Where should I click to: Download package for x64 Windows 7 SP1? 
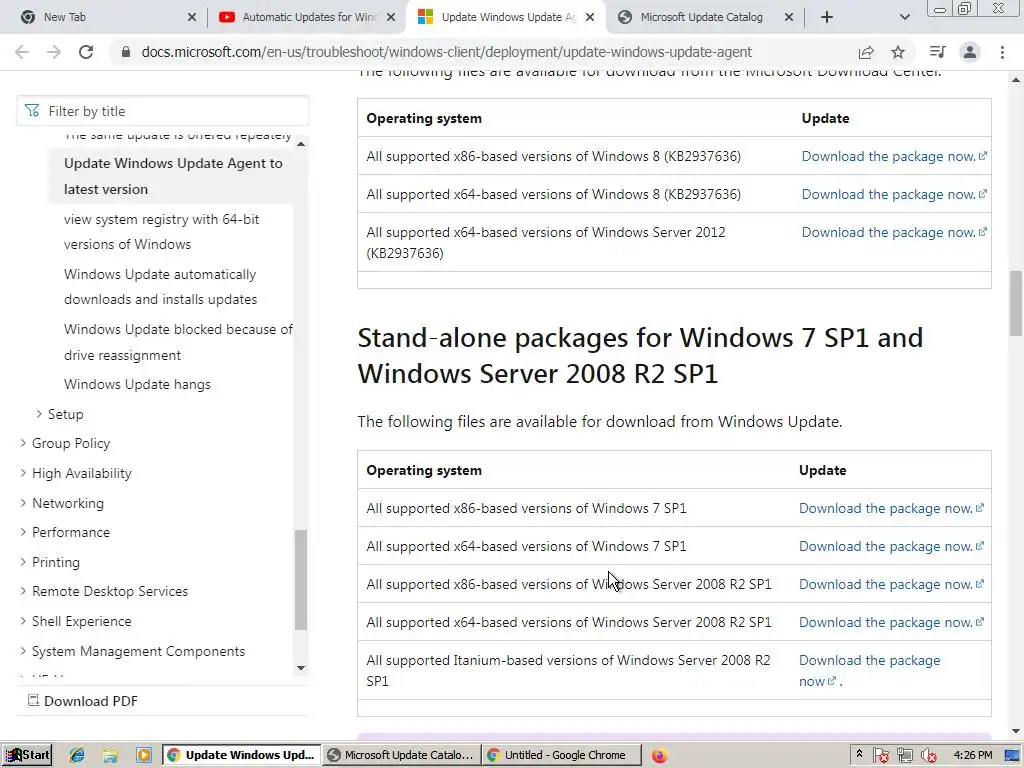(891, 546)
